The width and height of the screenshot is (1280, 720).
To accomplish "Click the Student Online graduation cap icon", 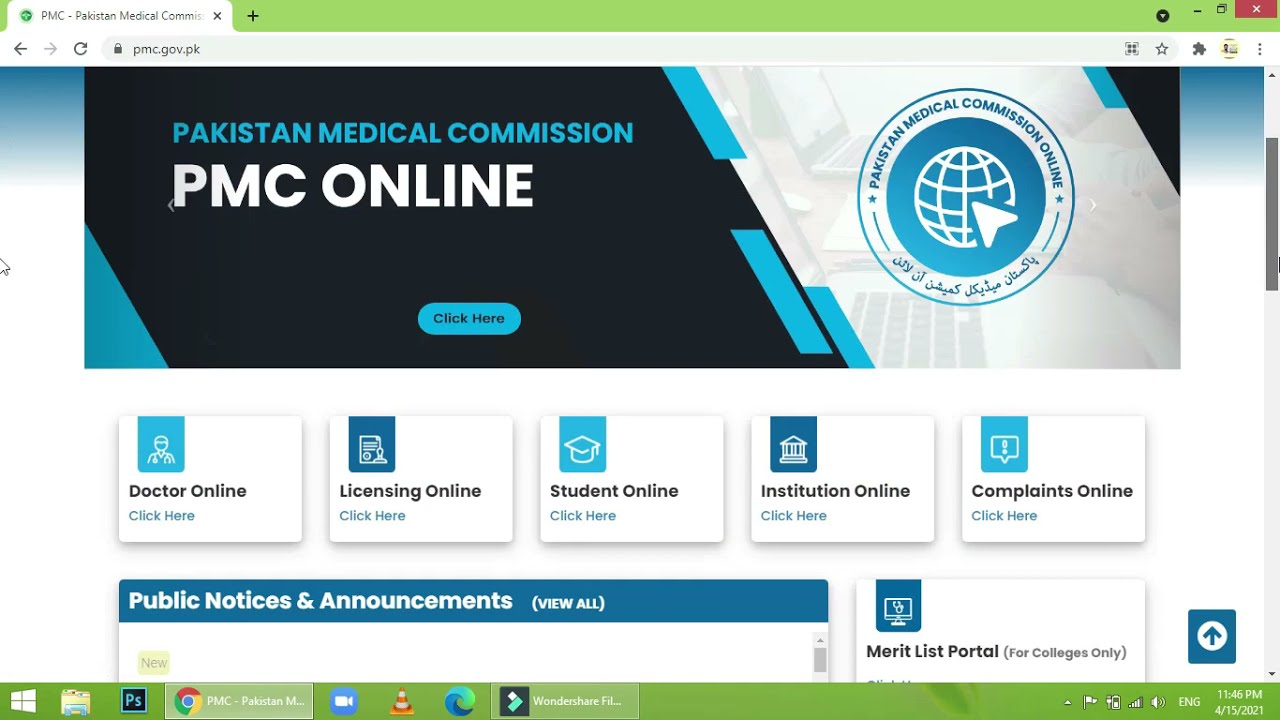I will 583,444.
